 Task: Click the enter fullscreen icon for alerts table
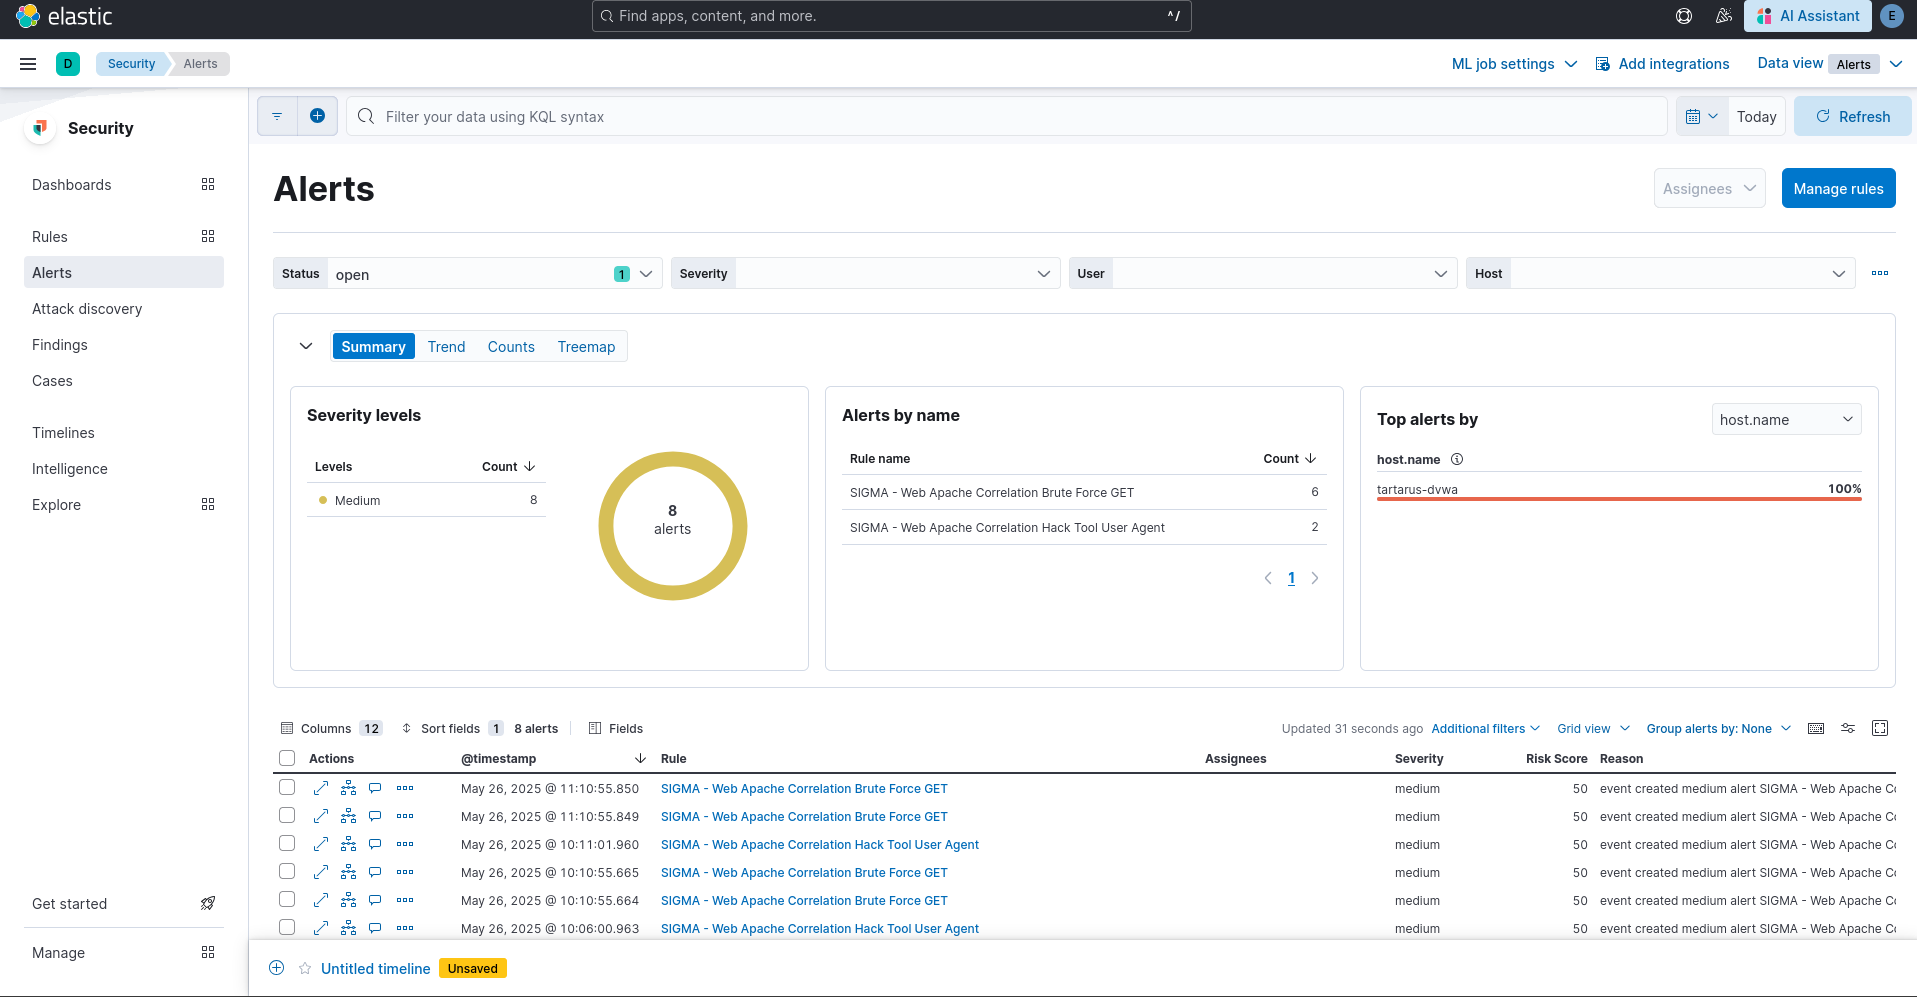coord(1880,728)
